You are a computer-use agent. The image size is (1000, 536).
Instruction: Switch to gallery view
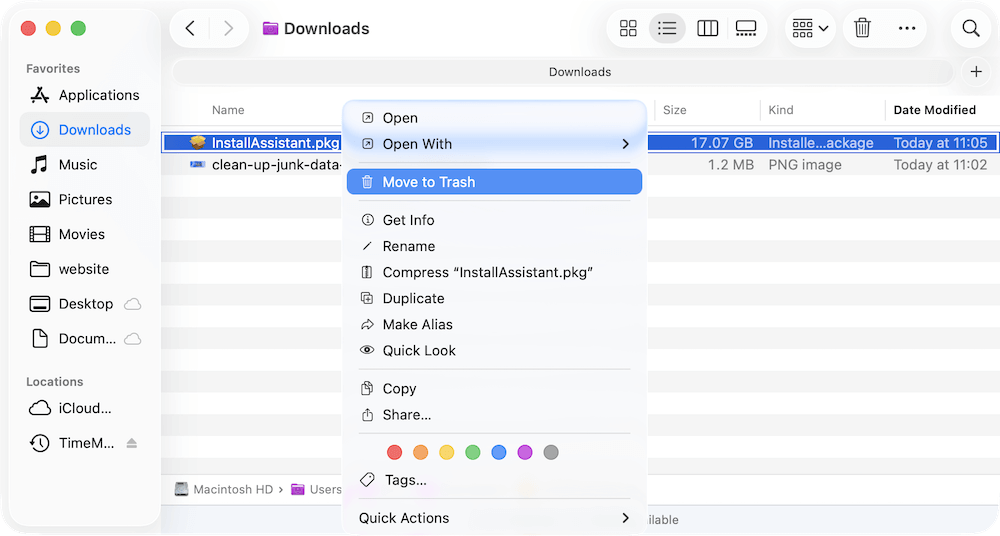746,28
